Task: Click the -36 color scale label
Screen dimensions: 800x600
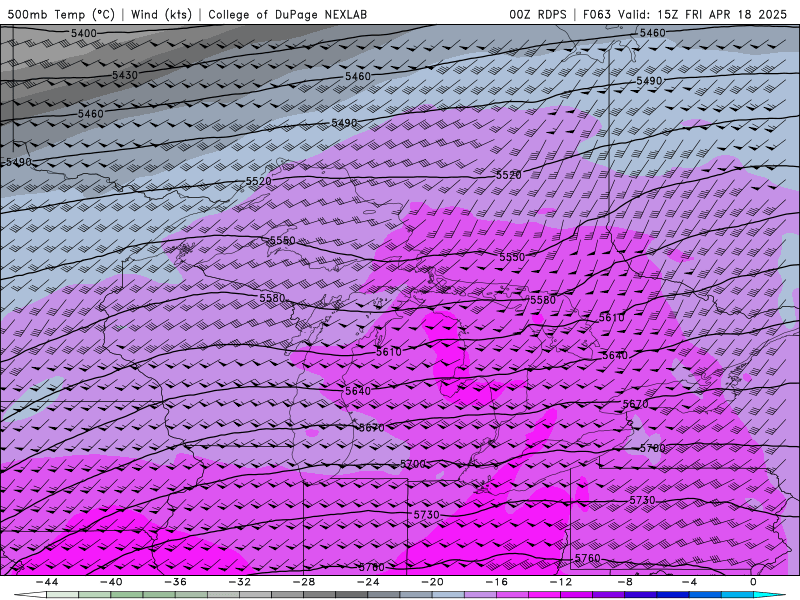Action: (x=176, y=582)
